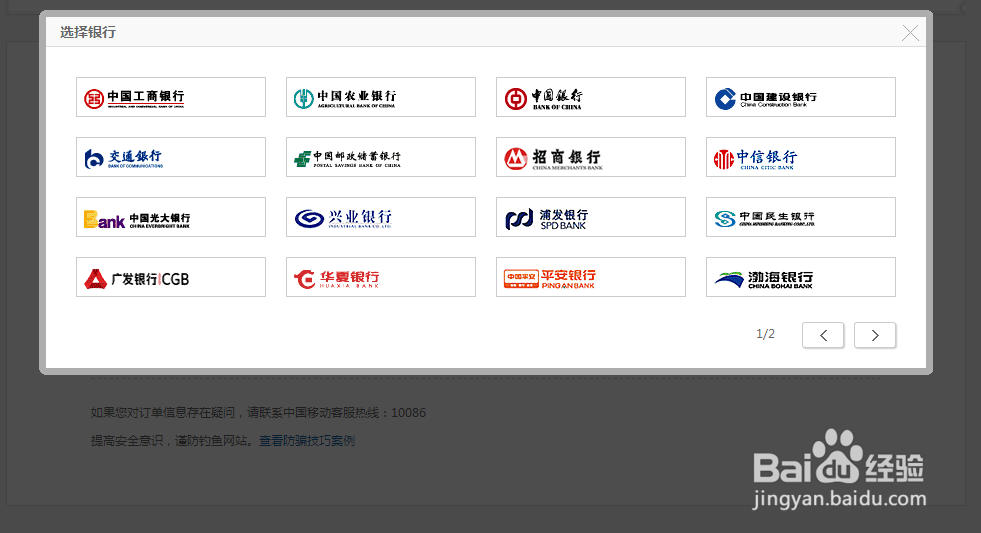Open 查看防骗技巧案例 link
981x533 pixels.
pyautogui.click(x=307, y=440)
